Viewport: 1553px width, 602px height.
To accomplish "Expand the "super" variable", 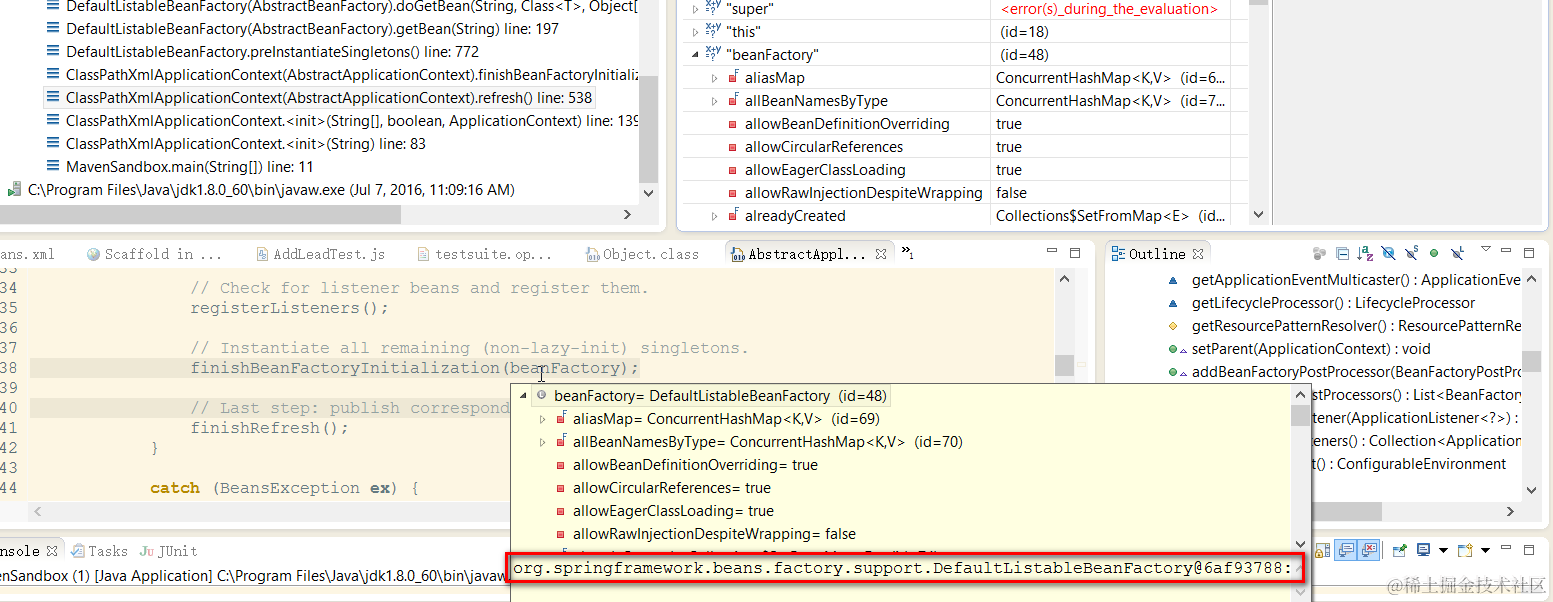I will 695,9.
